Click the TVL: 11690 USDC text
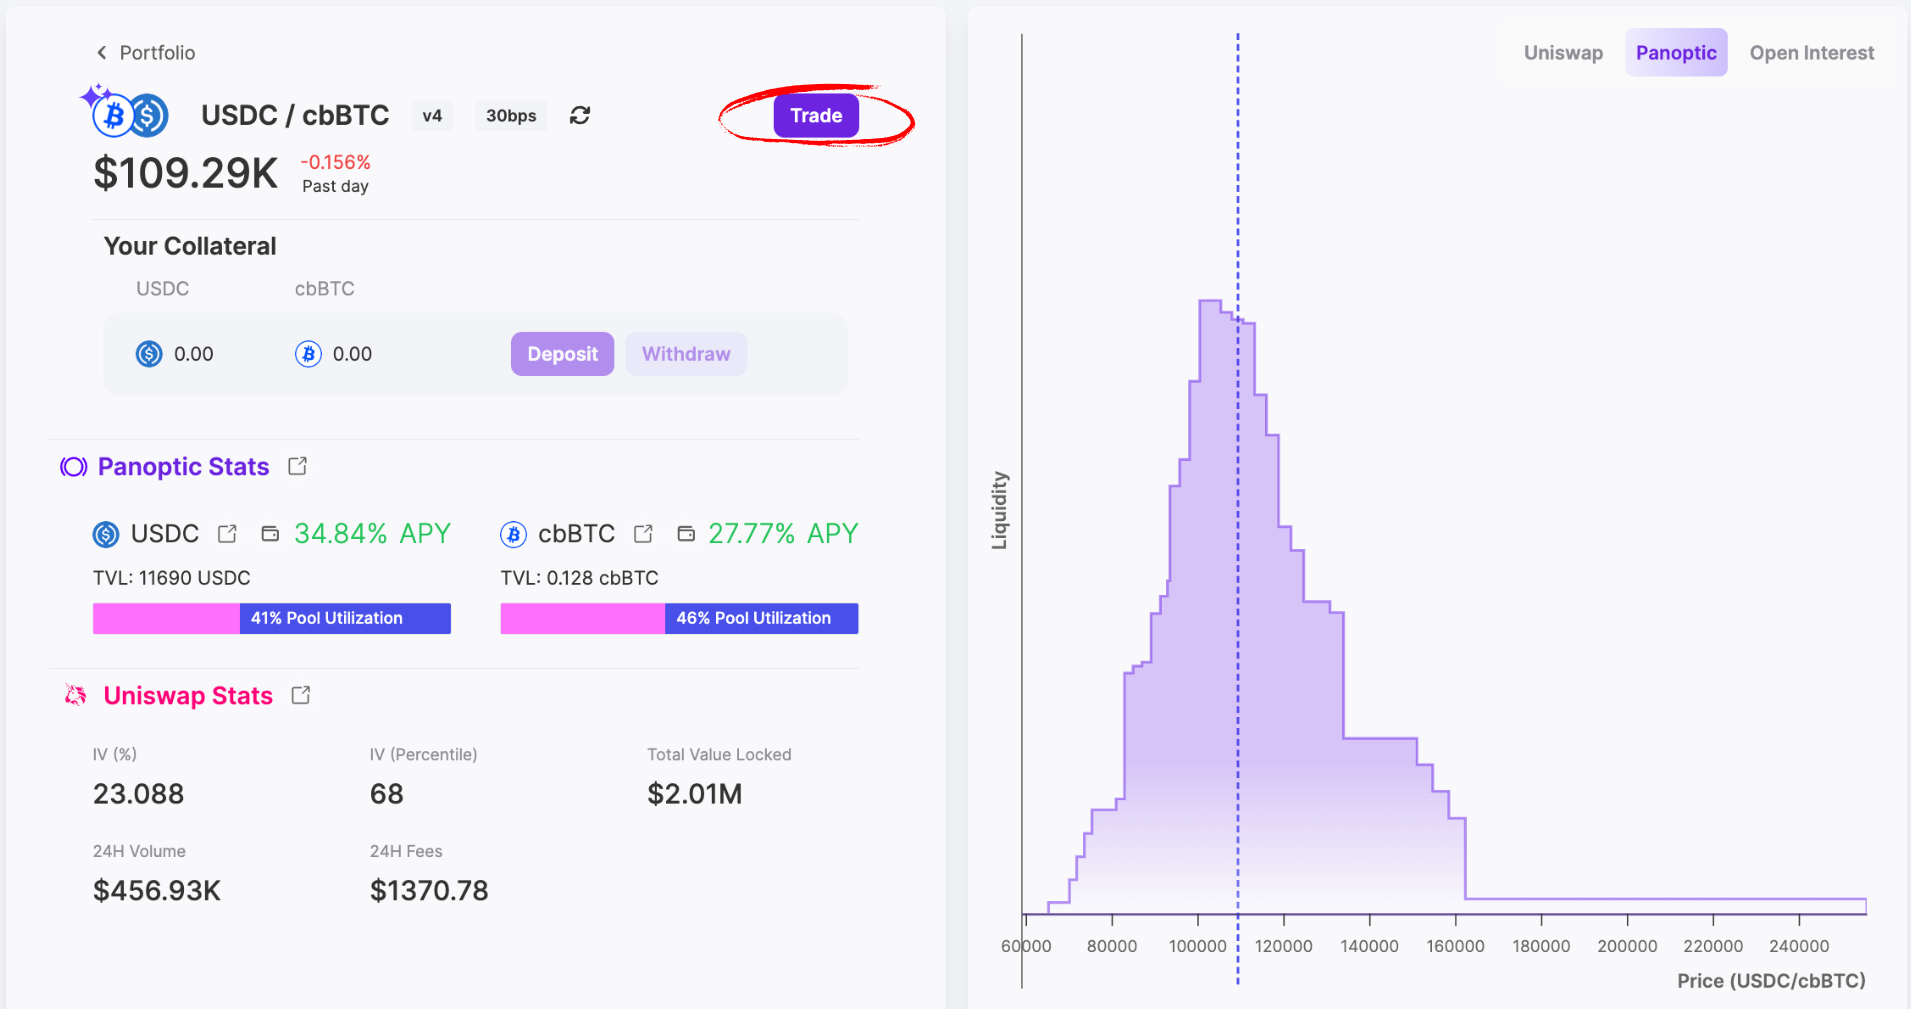The width and height of the screenshot is (1911, 1009). click(172, 578)
